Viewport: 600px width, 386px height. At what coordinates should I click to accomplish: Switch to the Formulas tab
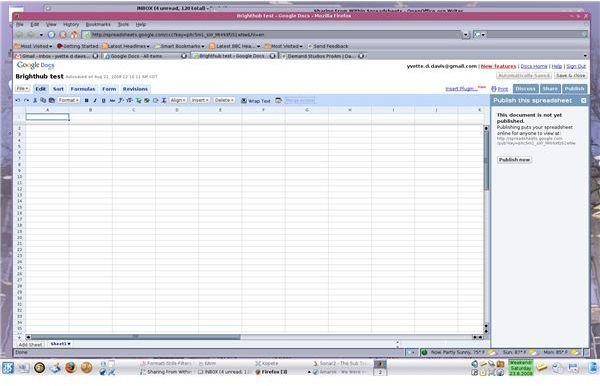(83, 89)
